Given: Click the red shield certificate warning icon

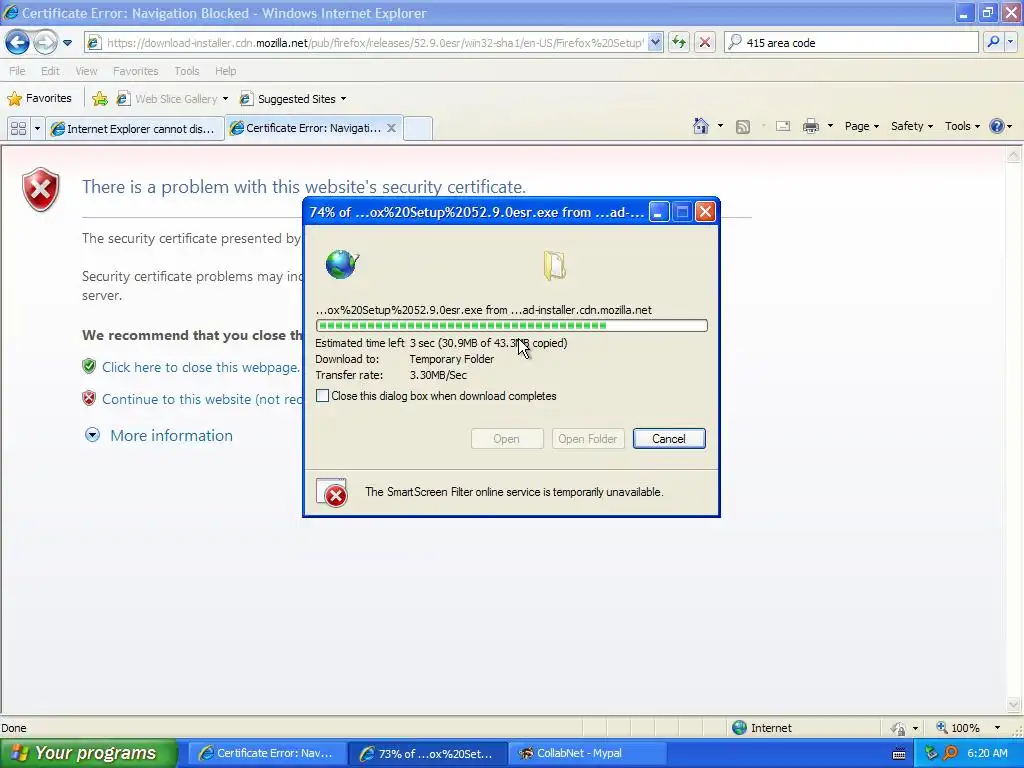Looking at the screenshot, I should (40, 189).
